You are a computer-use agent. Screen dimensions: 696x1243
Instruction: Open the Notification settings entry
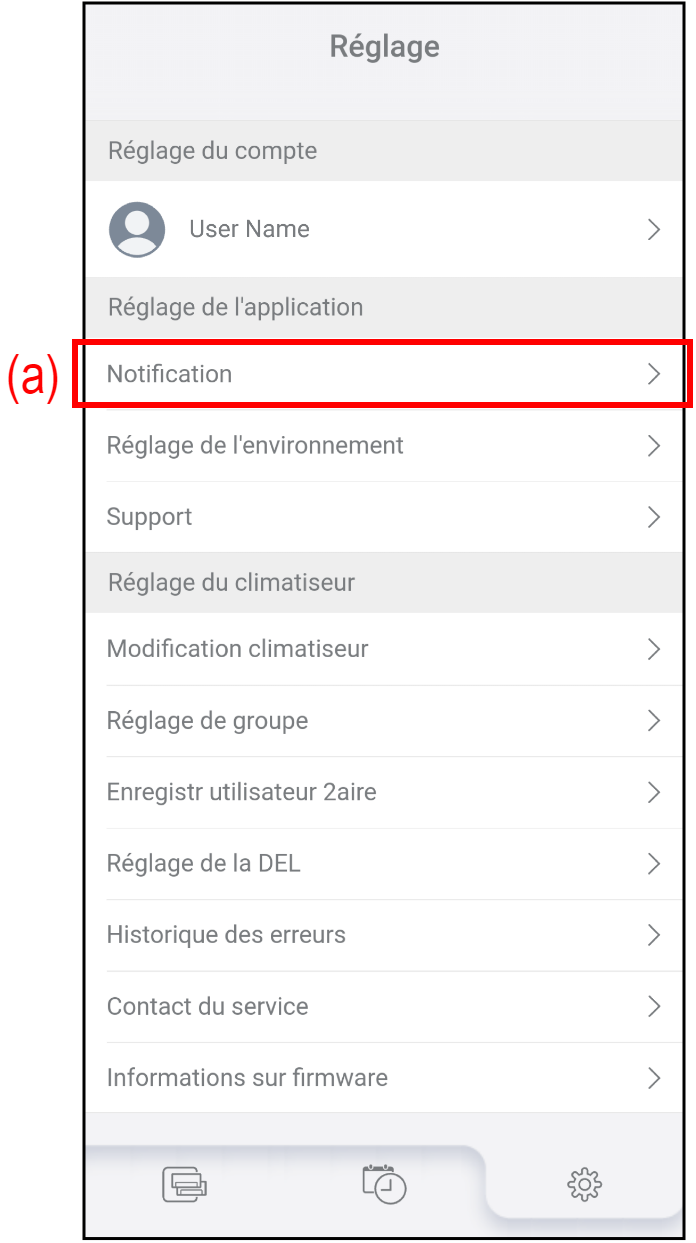coord(170,374)
